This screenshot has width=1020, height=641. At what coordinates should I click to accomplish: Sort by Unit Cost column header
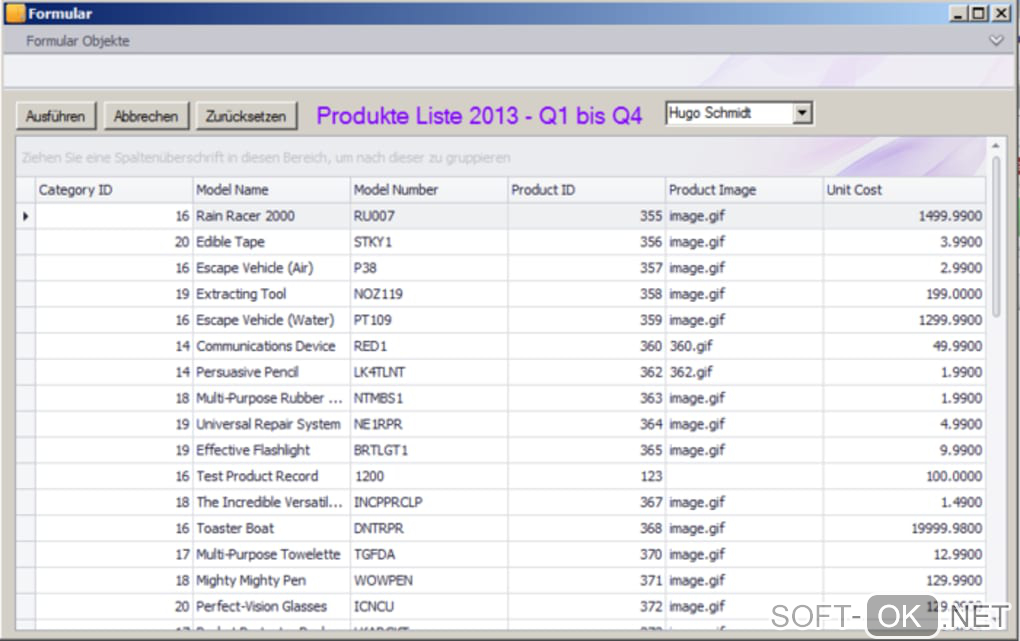[904, 190]
